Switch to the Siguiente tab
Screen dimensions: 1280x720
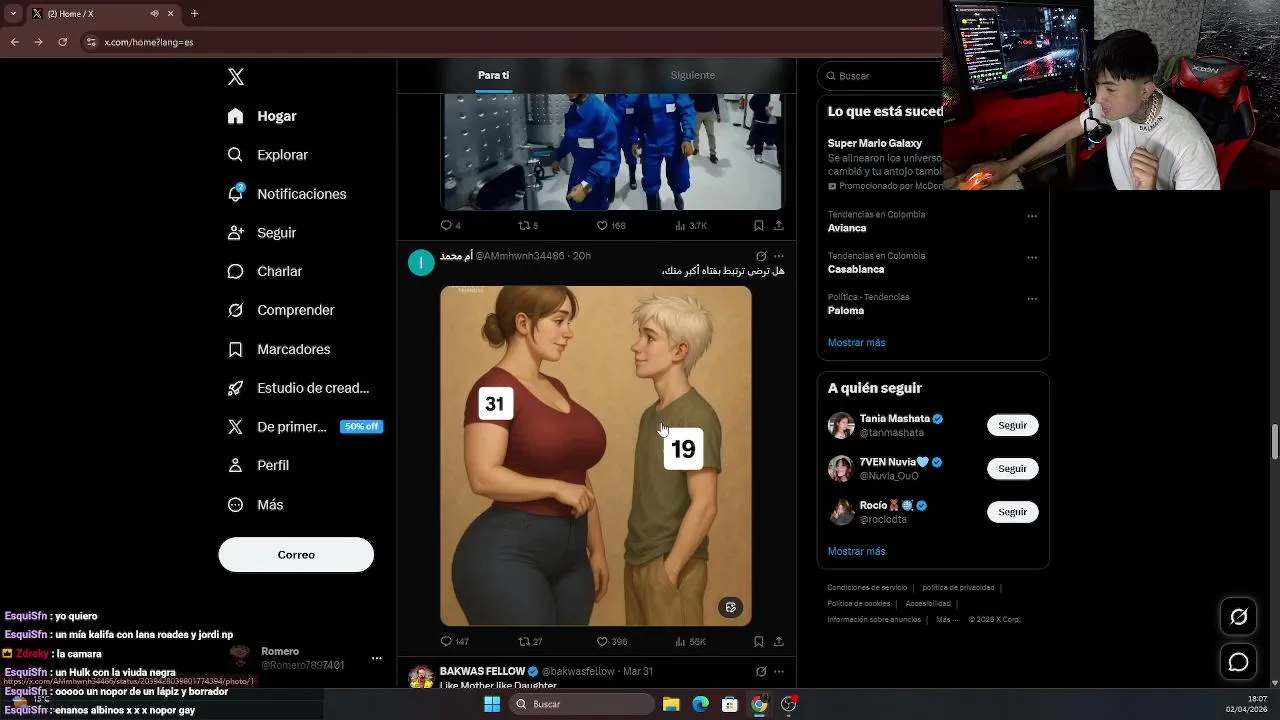[x=692, y=76]
